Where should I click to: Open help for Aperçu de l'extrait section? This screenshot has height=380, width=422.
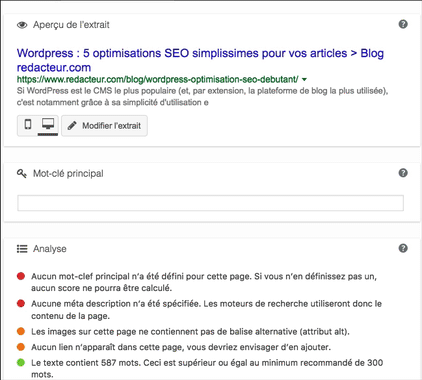(x=403, y=24)
